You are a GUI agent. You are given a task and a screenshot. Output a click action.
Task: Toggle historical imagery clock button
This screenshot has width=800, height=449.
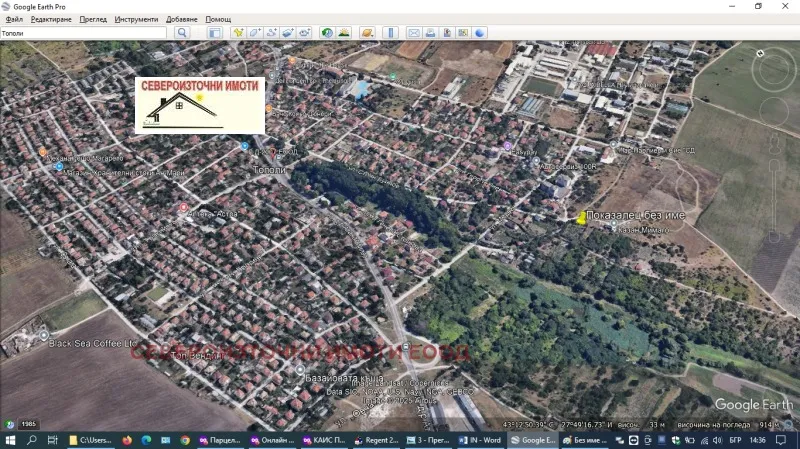tap(326, 33)
